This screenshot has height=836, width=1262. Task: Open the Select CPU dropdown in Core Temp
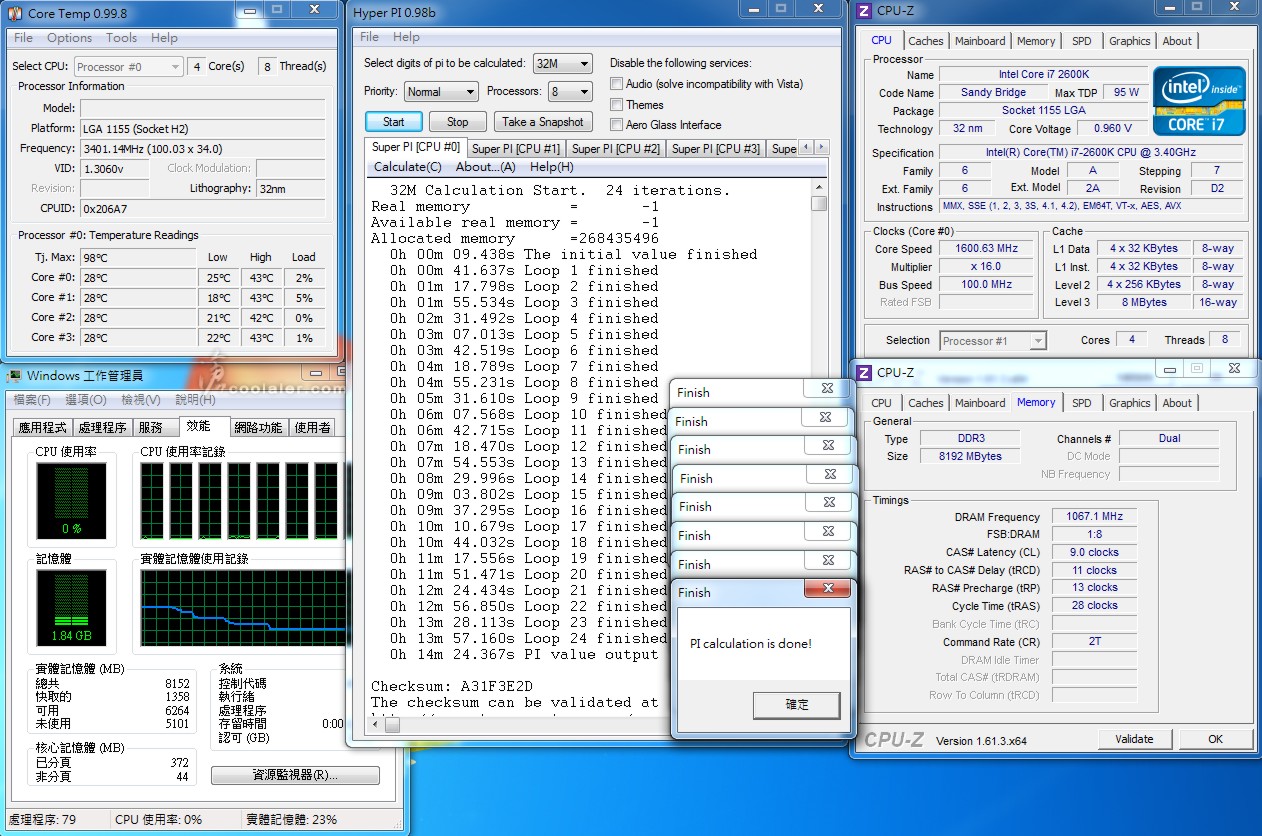point(129,67)
